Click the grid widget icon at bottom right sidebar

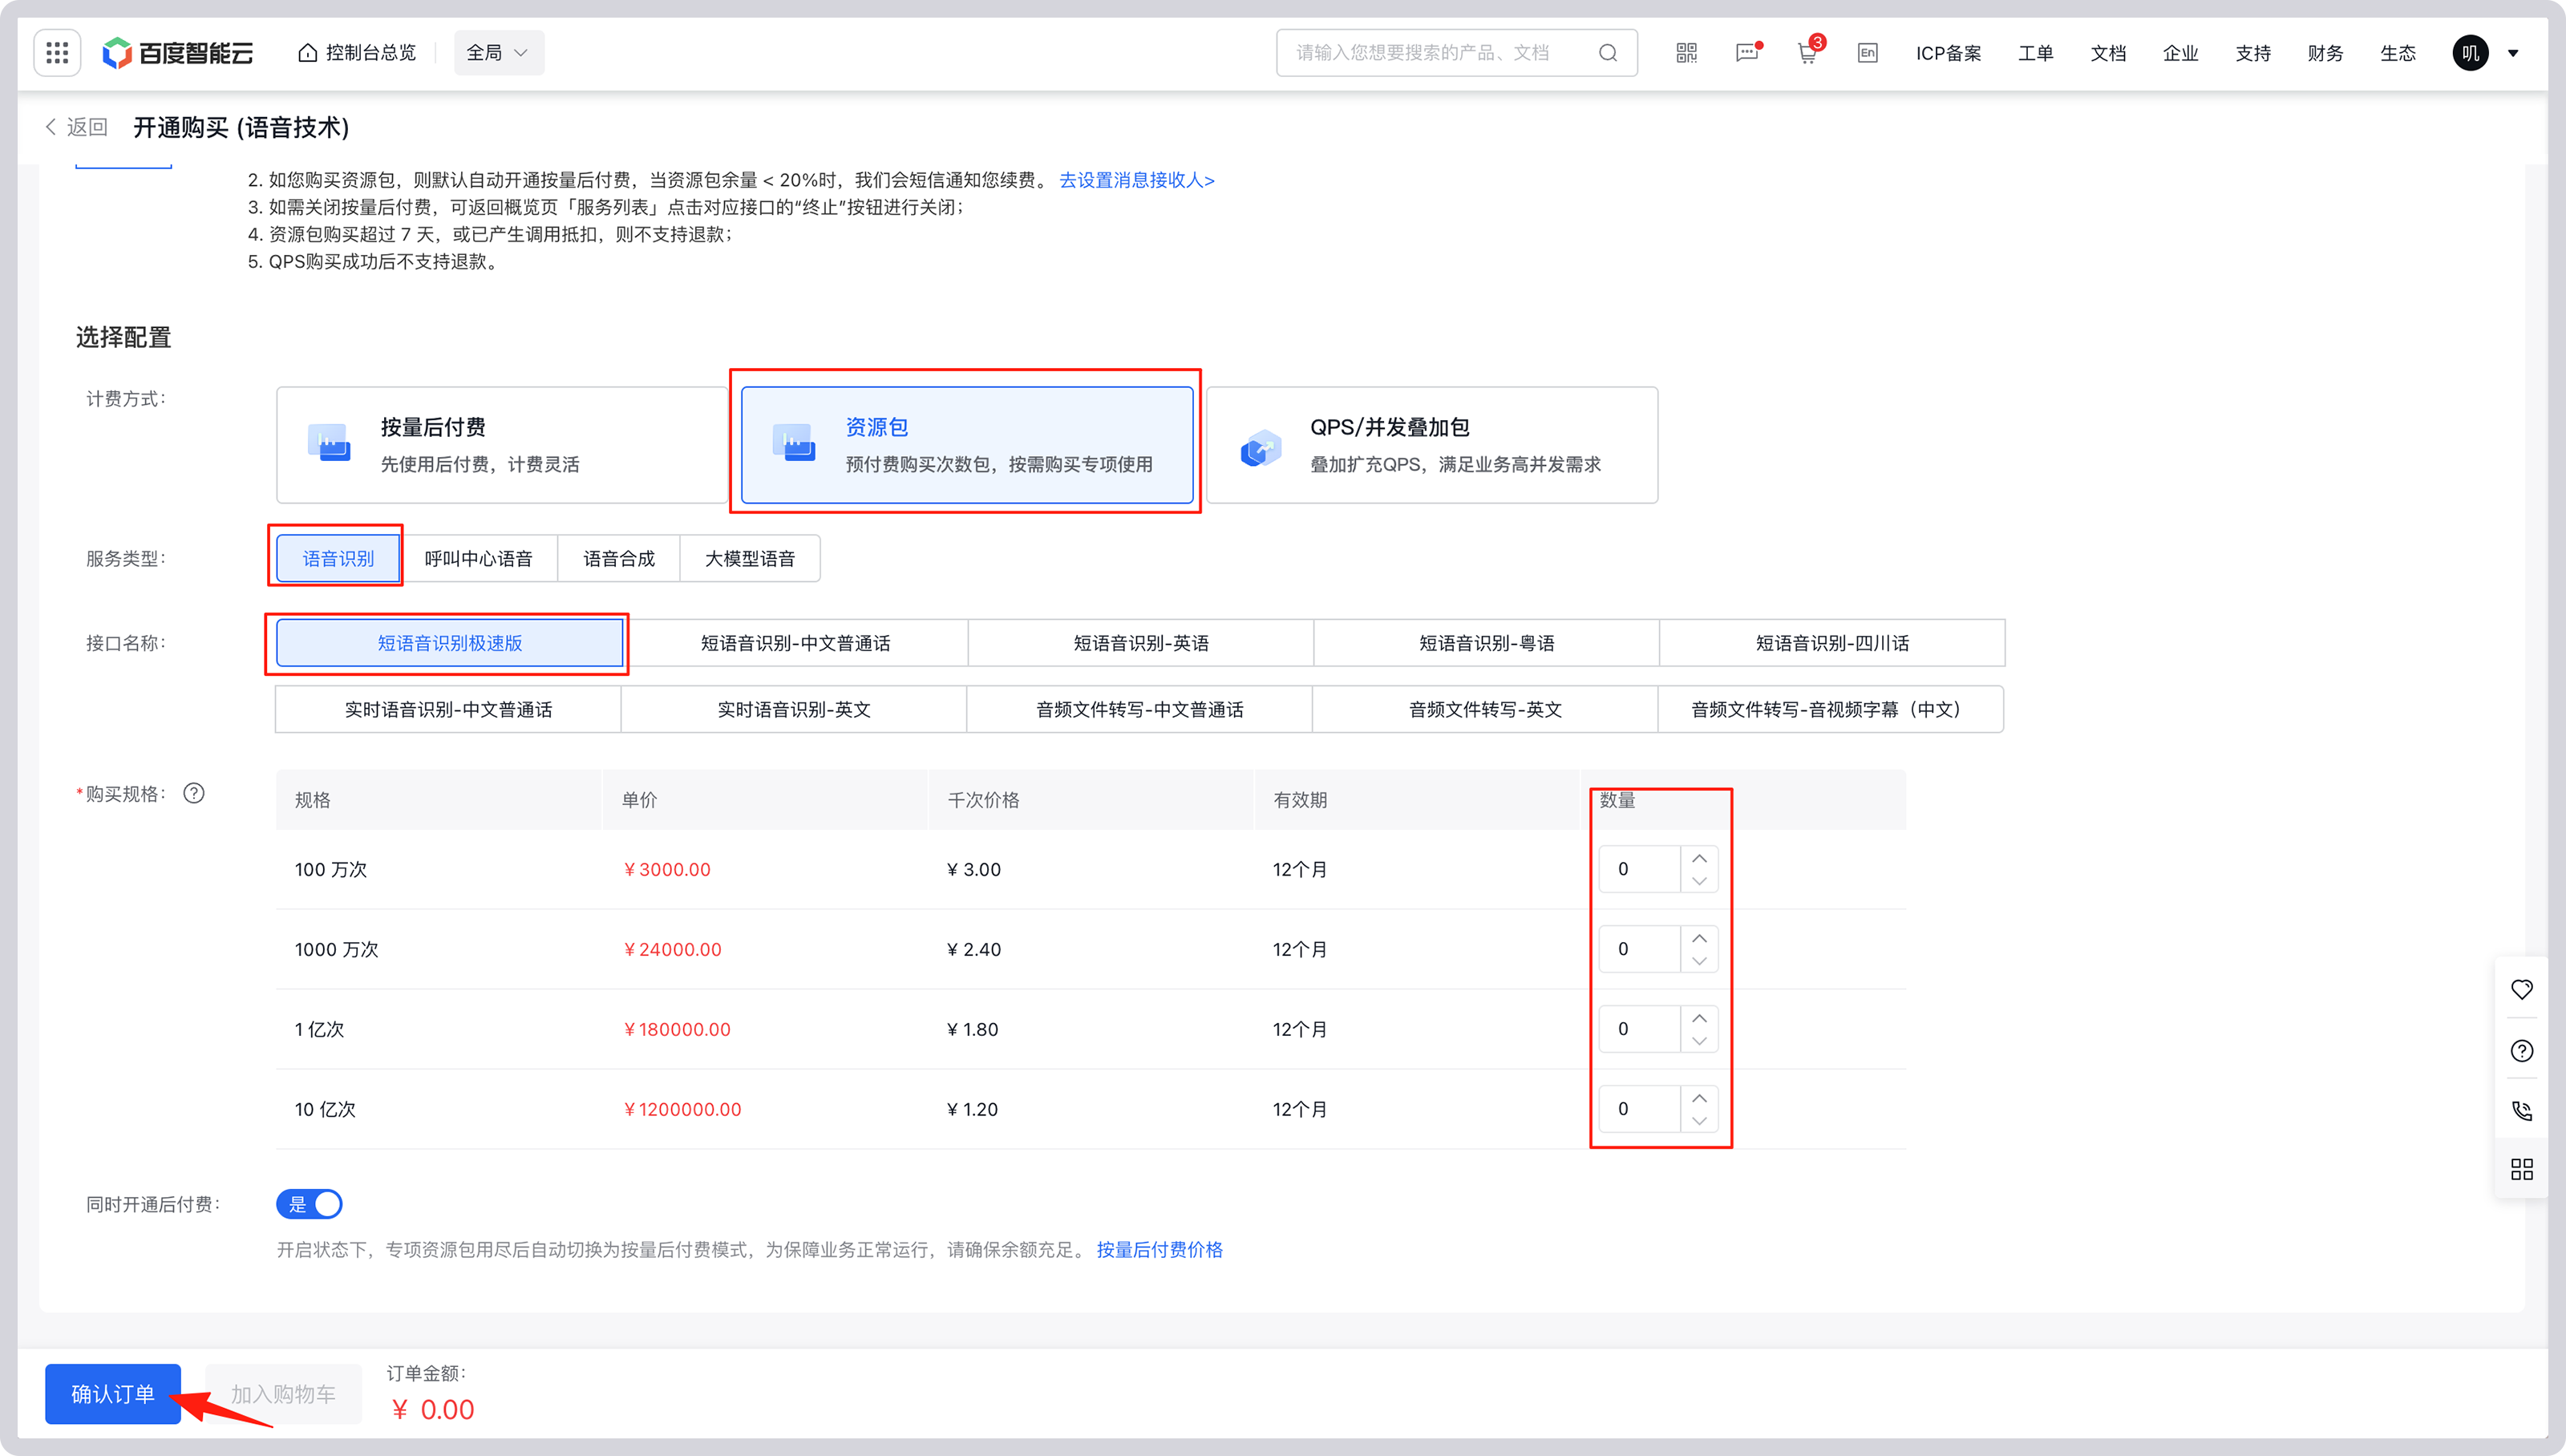2521,1168
